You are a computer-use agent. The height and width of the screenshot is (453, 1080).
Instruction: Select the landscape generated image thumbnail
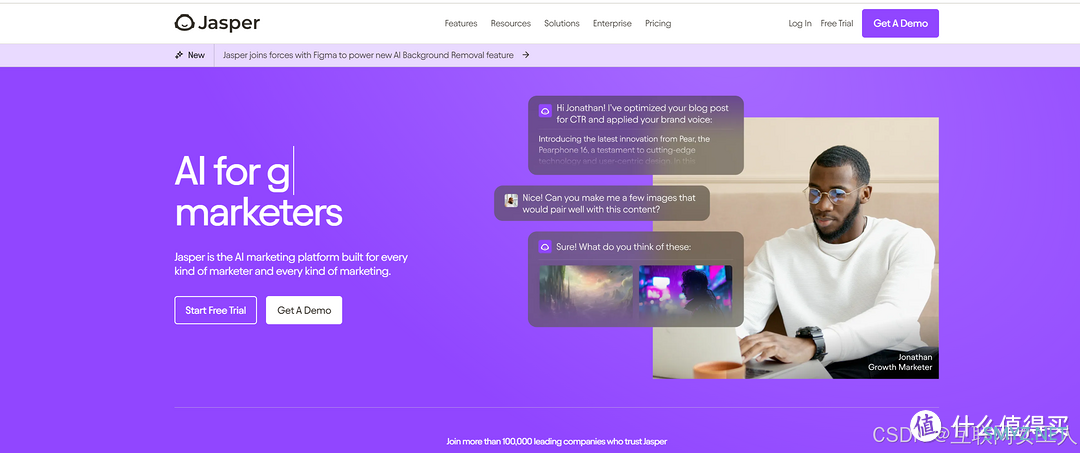tap(586, 292)
